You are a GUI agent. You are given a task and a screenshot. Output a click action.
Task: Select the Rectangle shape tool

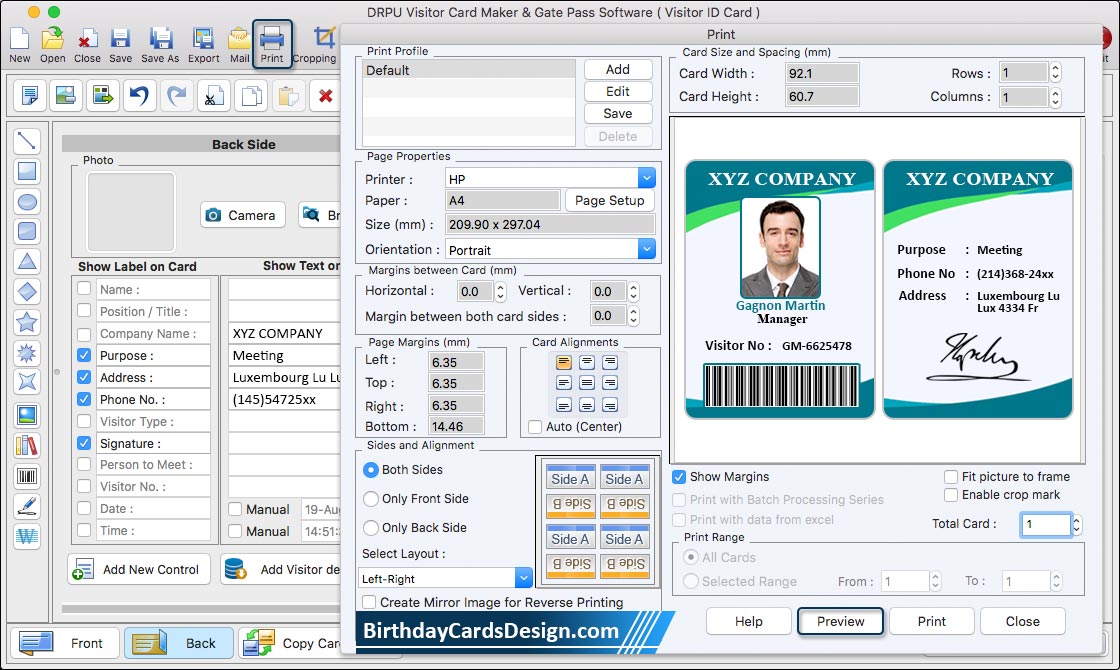27,171
